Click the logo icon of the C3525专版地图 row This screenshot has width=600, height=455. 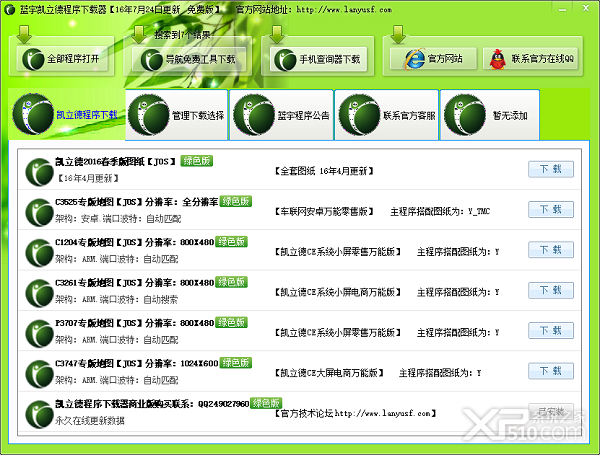point(39,212)
